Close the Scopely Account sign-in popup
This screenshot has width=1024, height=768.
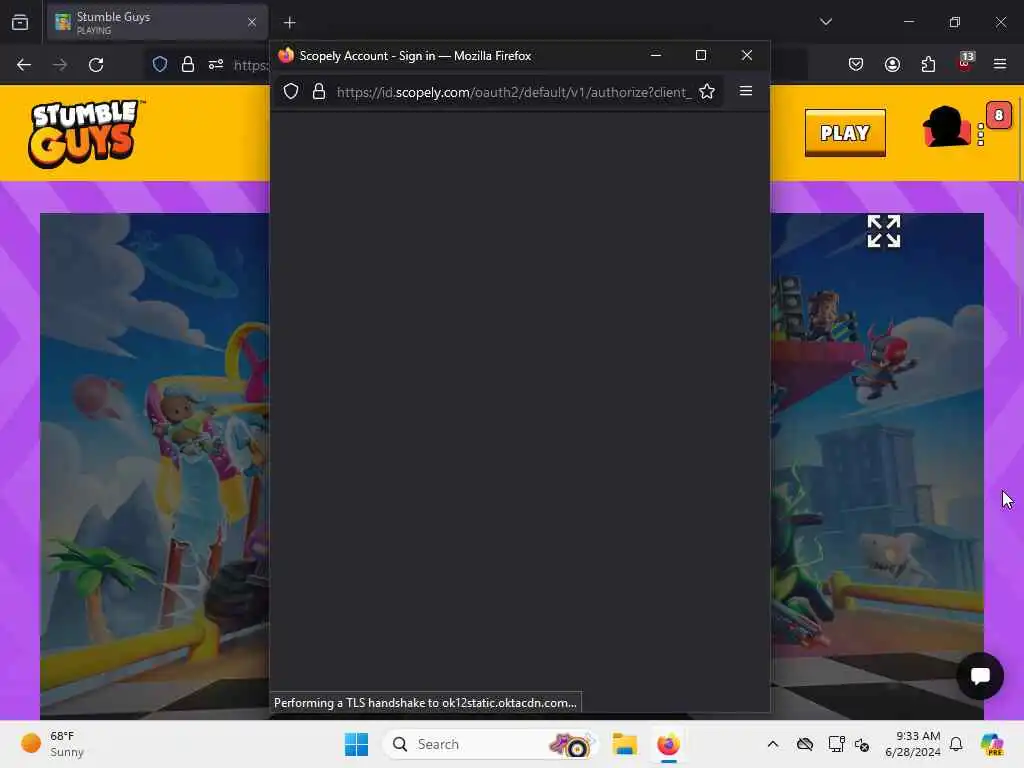(747, 56)
